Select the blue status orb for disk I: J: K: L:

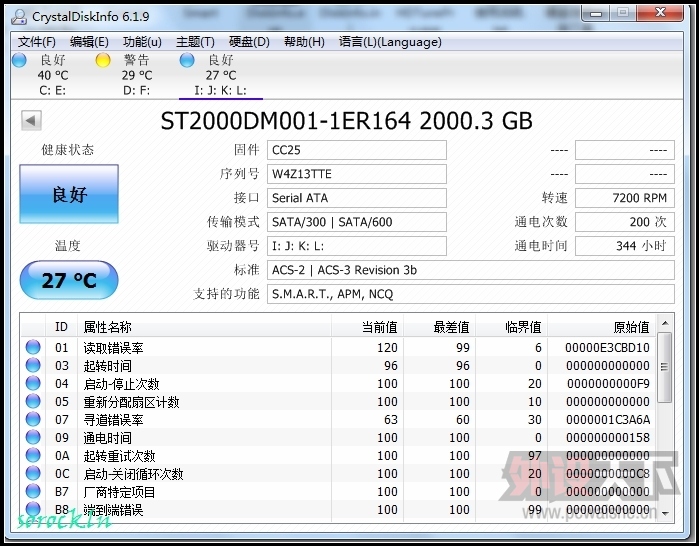pos(187,60)
